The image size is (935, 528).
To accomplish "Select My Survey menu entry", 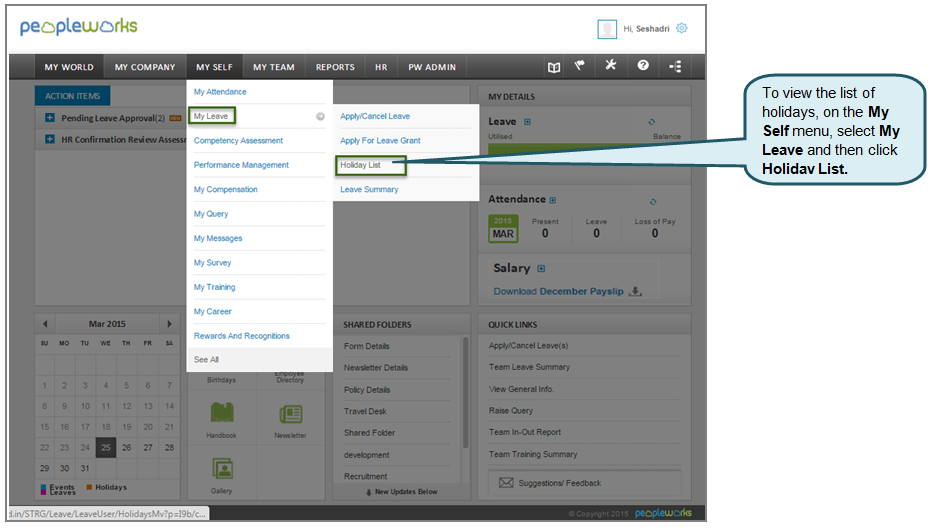I will pyautogui.click(x=212, y=263).
